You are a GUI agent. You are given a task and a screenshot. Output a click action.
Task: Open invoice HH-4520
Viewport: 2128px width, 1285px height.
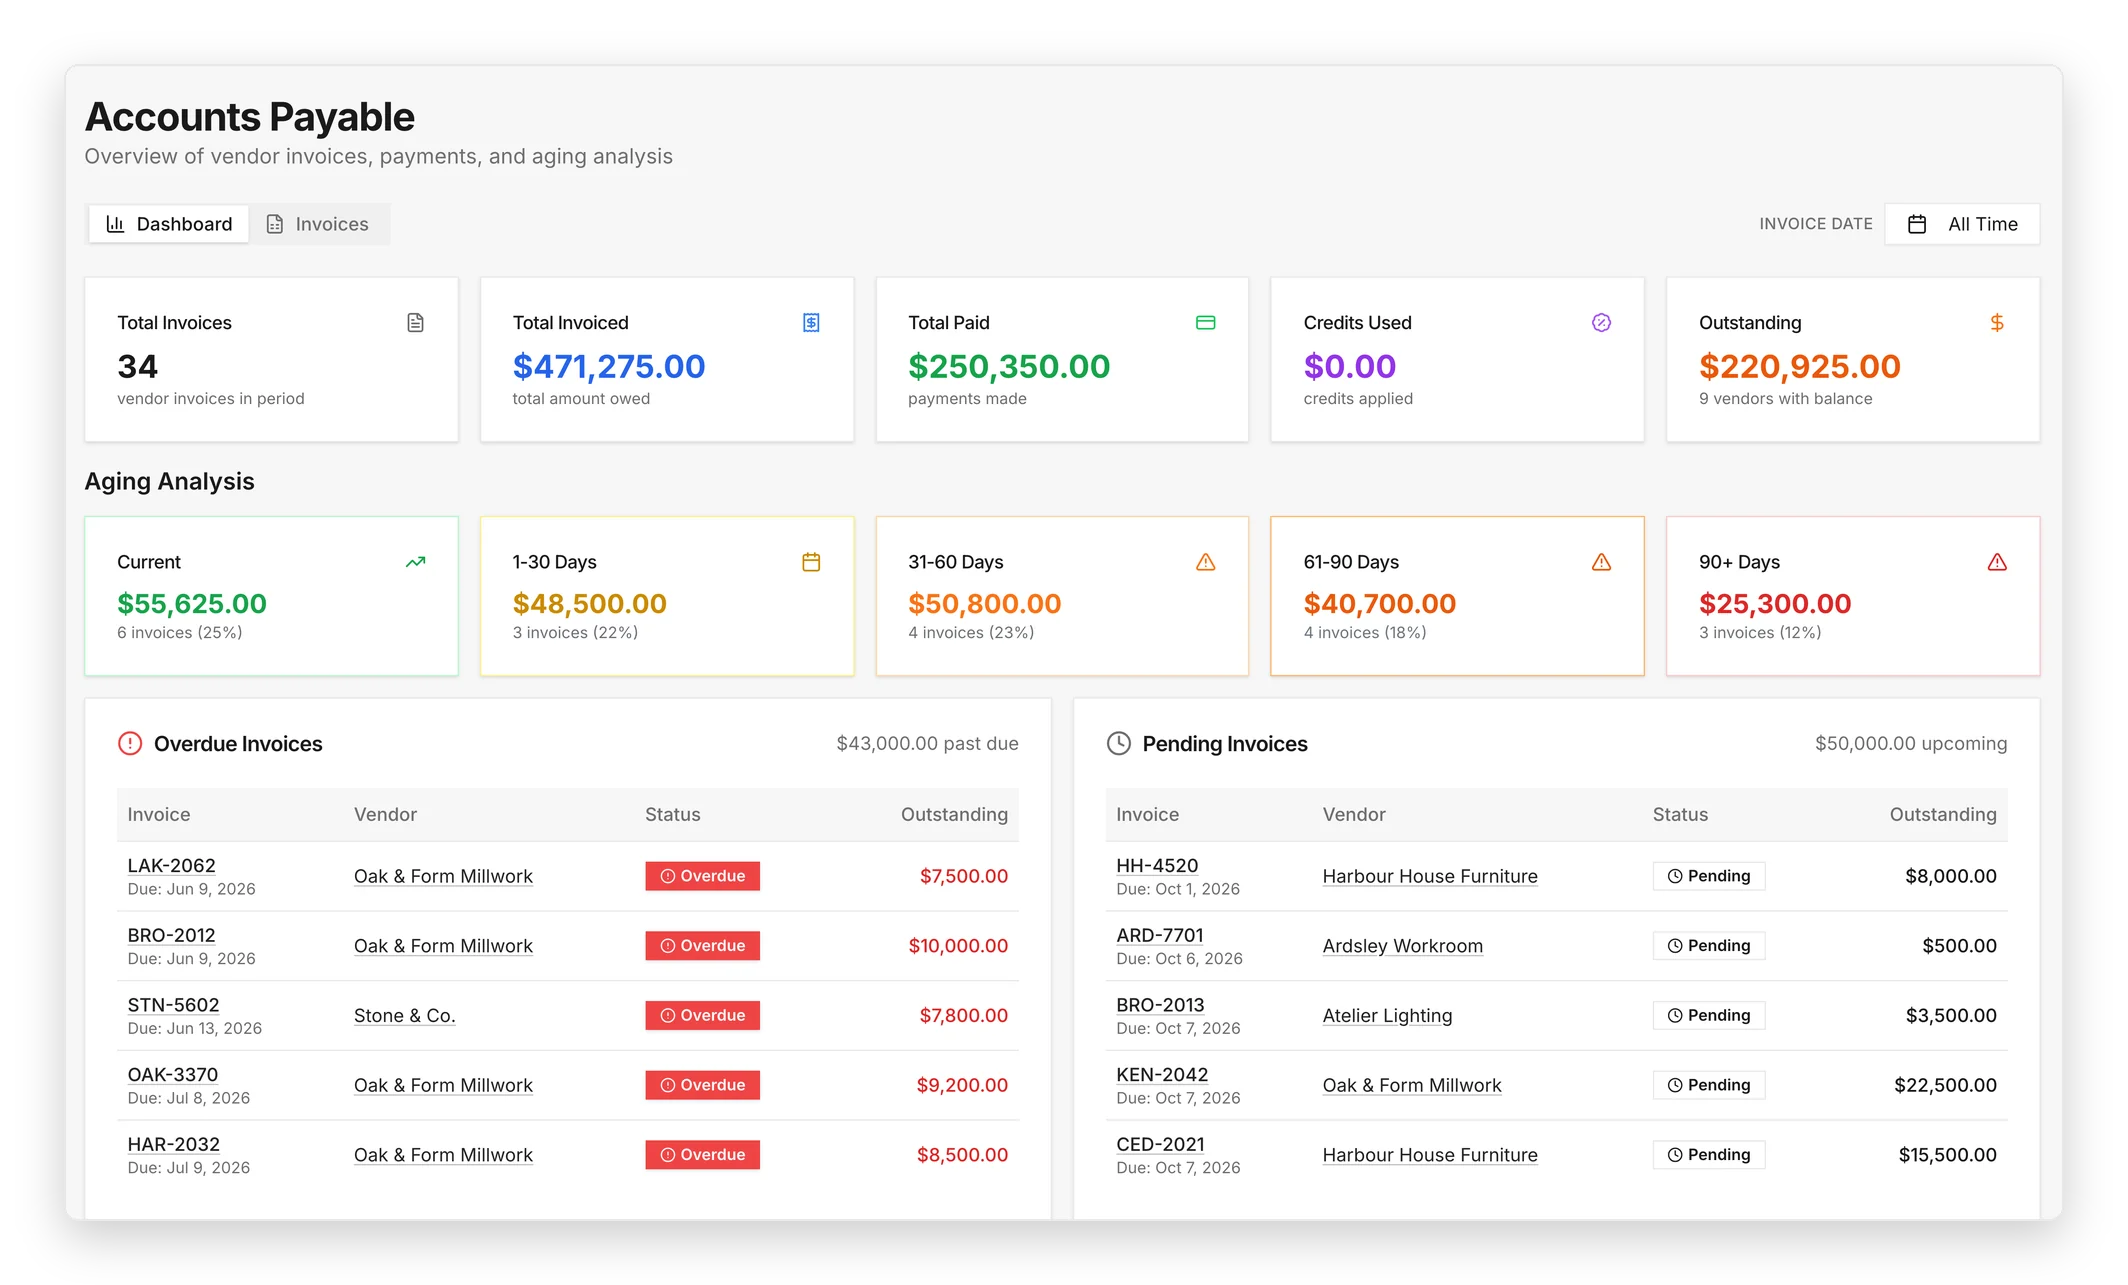[1157, 865]
